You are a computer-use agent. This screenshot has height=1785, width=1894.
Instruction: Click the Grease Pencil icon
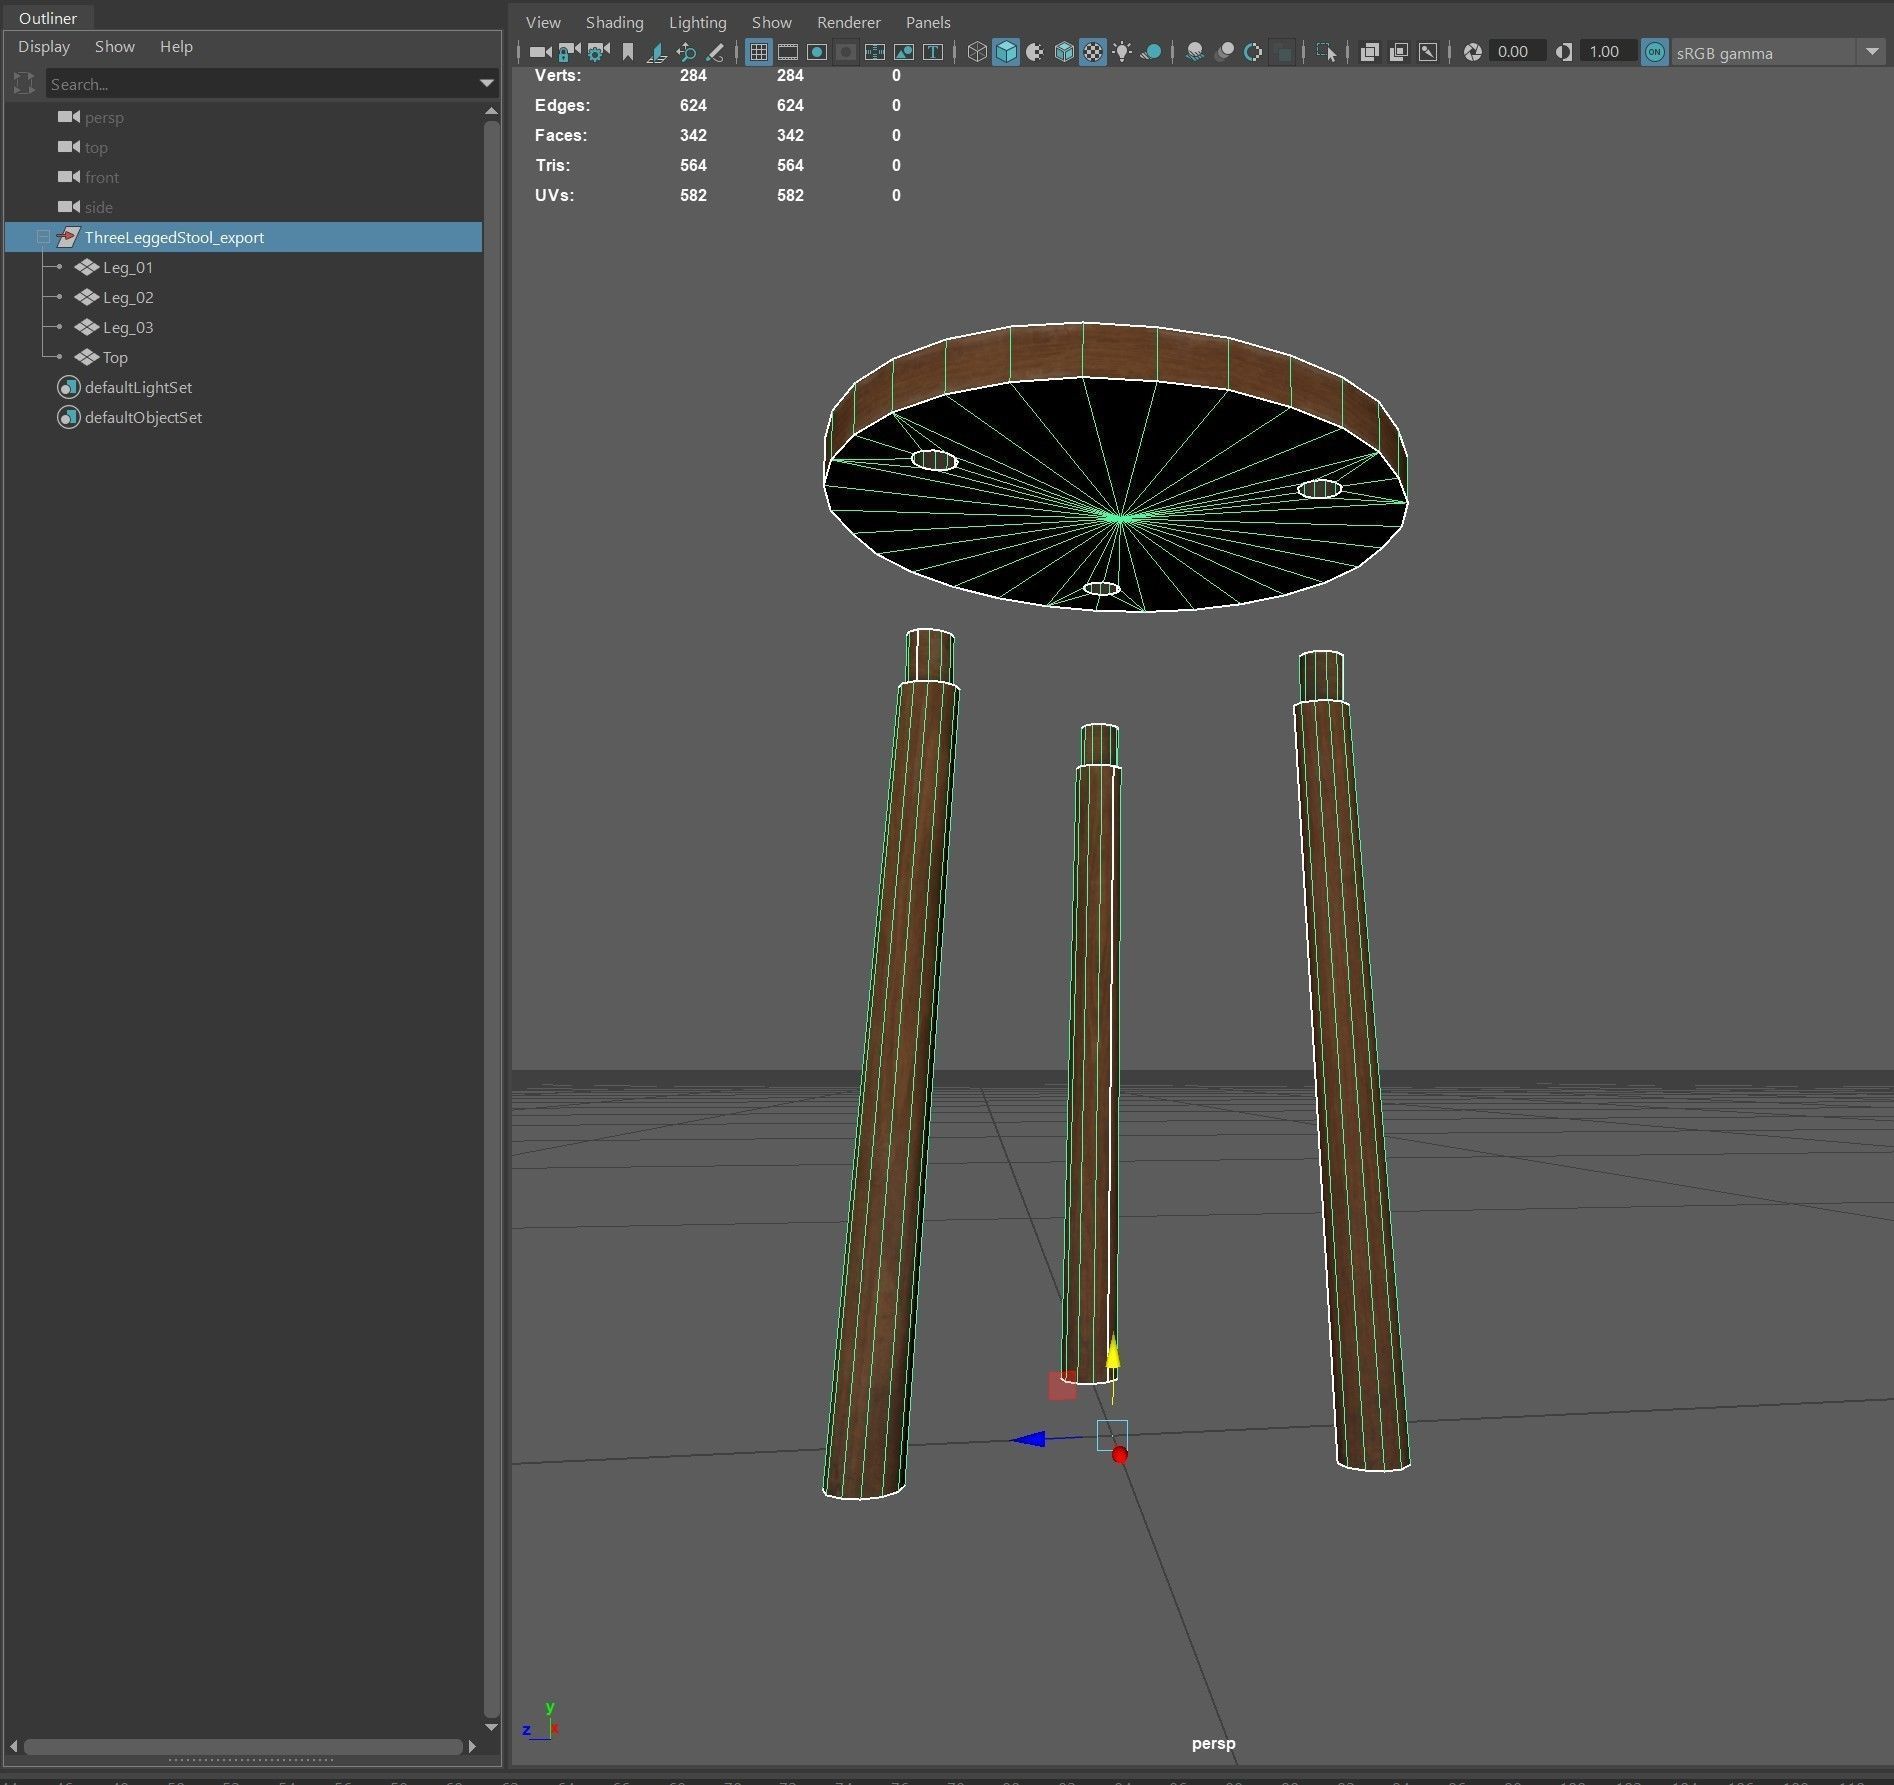pyautogui.click(x=714, y=52)
